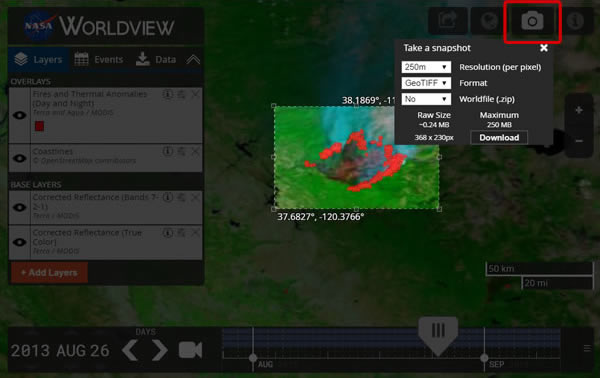Image resolution: width=600 pixels, height=378 pixels.
Task: Hide the Fires and Thermal Anomalies layer
Action: coord(20,115)
